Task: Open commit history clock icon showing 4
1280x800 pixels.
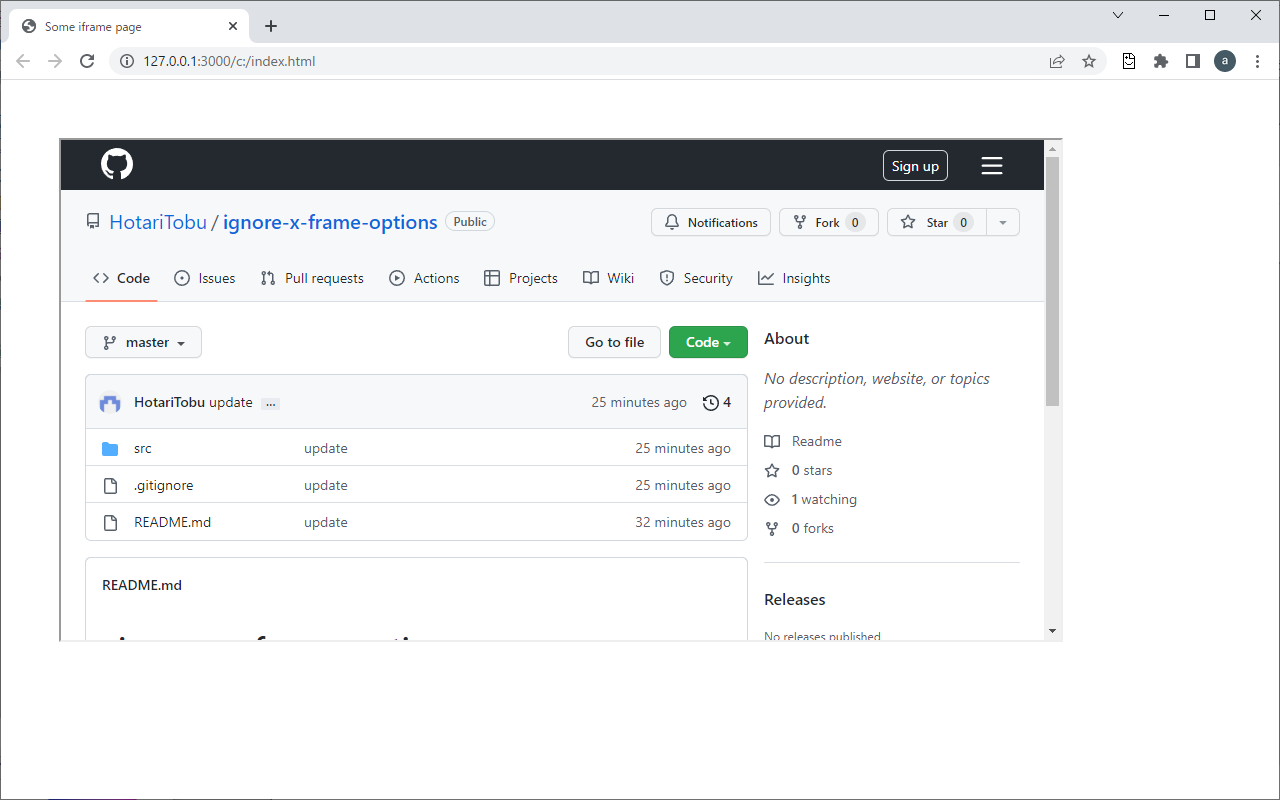Action: click(x=717, y=402)
